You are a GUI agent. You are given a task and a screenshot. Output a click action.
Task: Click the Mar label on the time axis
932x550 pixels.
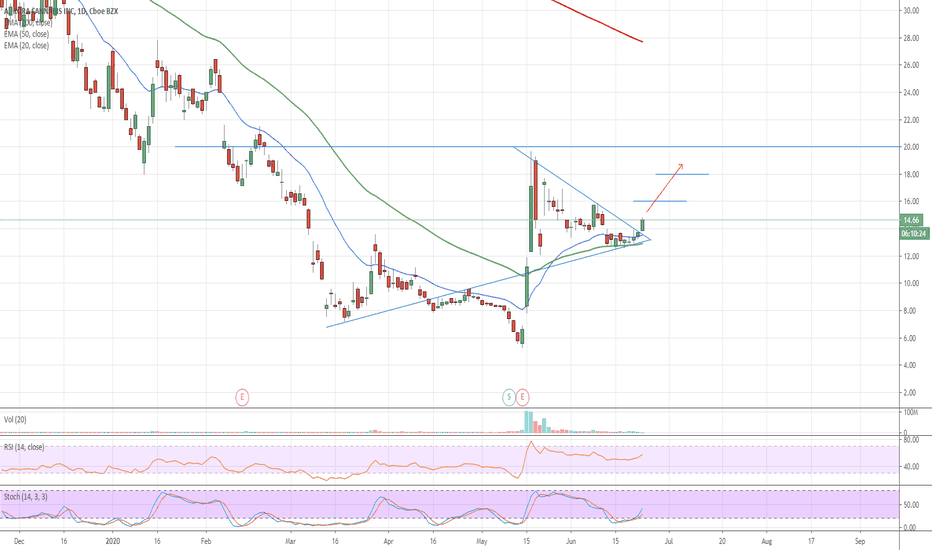click(x=290, y=541)
